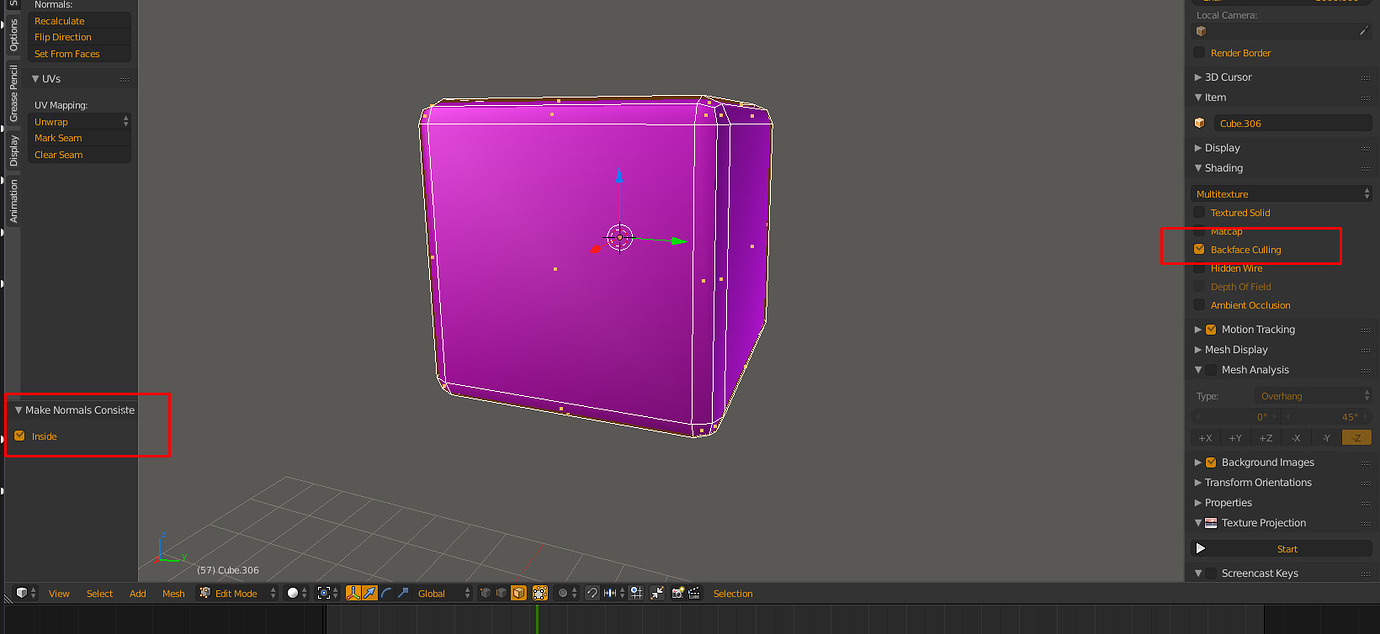Click the Cube.306 name field
The height and width of the screenshot is (634, 1380).
point(1292,121)
